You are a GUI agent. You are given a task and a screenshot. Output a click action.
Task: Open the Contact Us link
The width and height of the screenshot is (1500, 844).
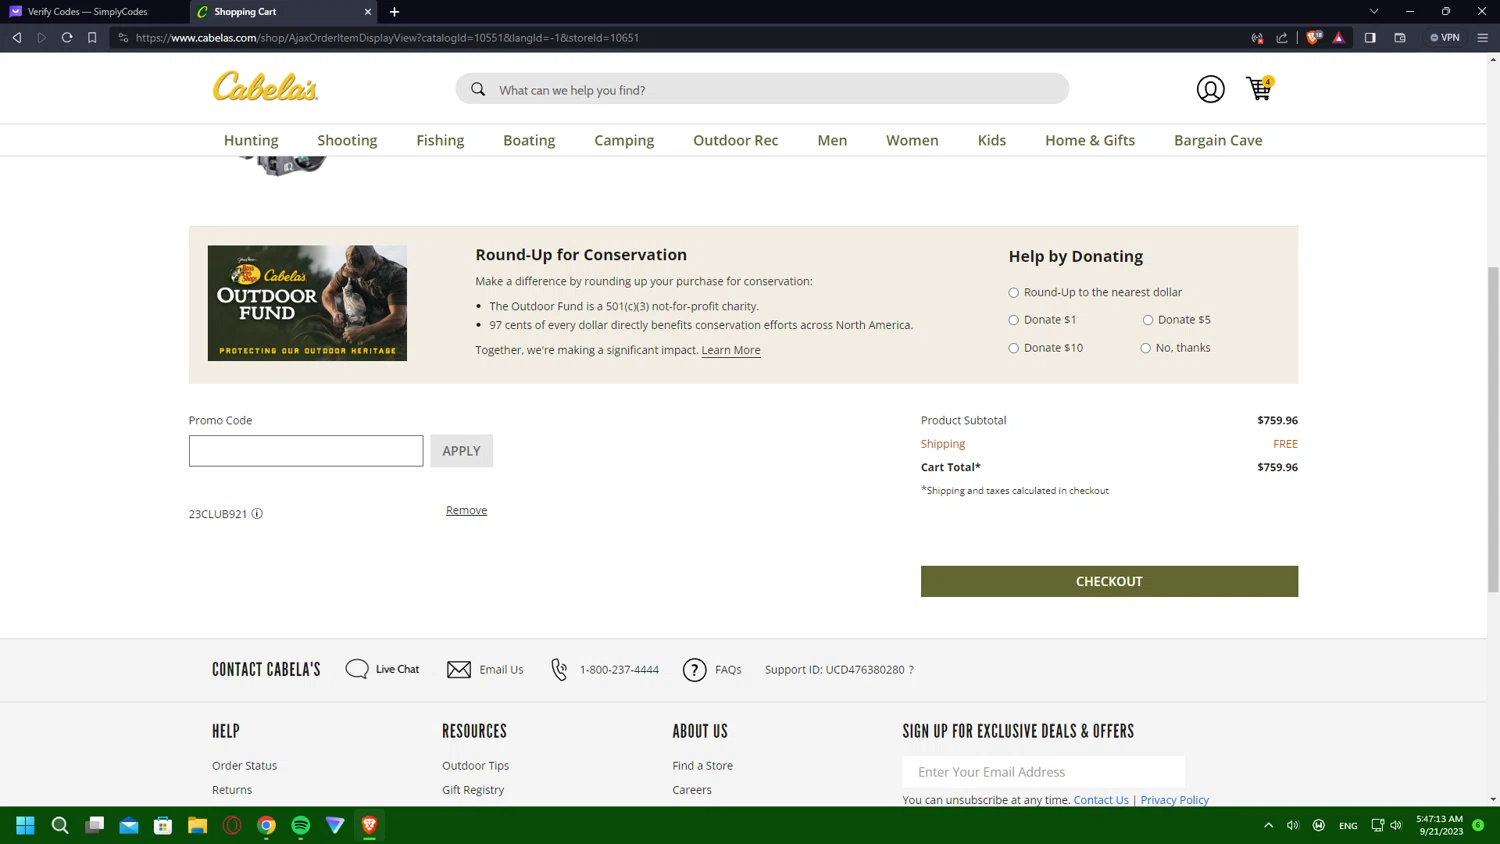tap(1101, 800)
